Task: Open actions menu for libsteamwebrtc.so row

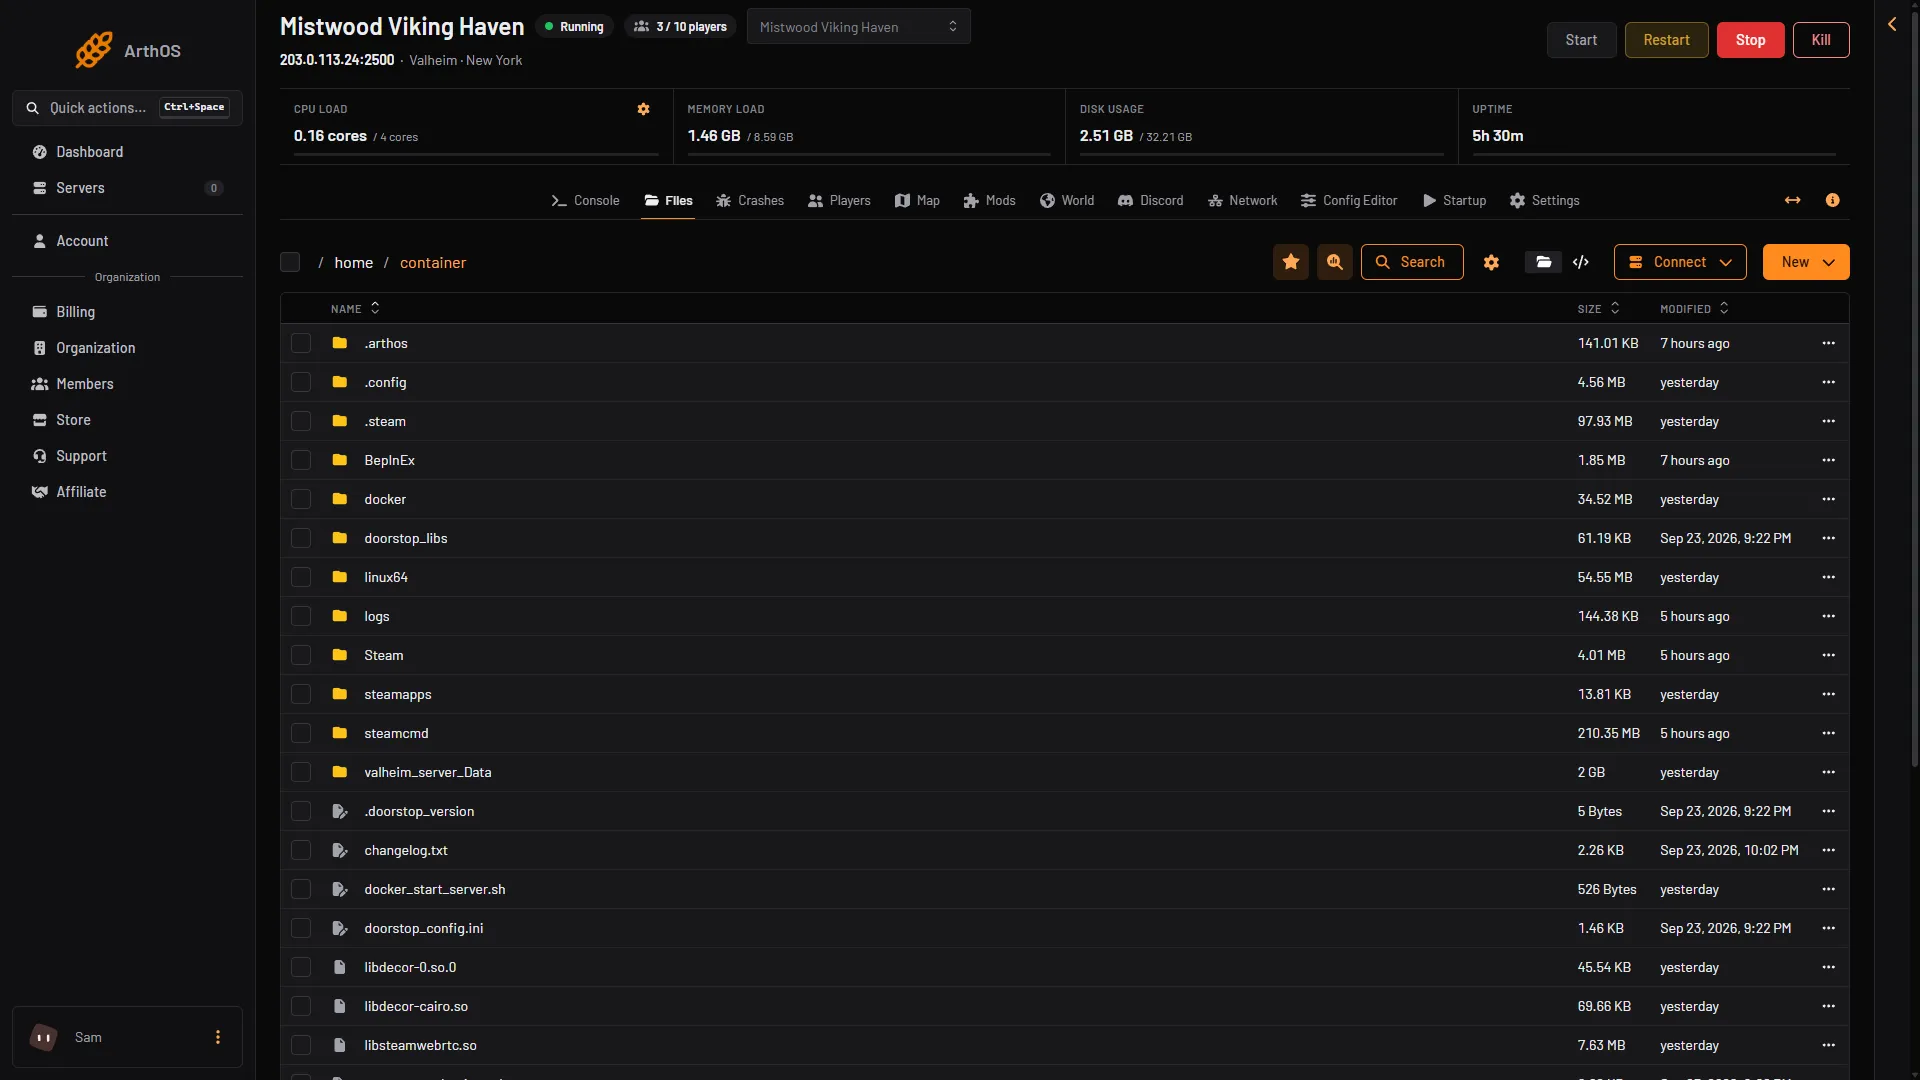Action: [x=1828, y=1045]
